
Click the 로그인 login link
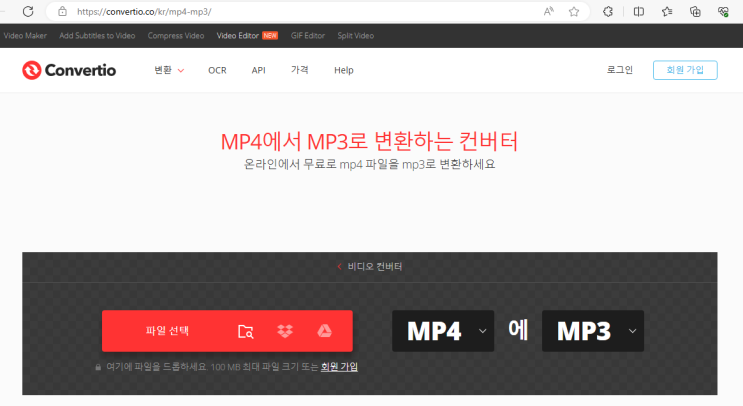pyautogui.click(x=620, y=70)
